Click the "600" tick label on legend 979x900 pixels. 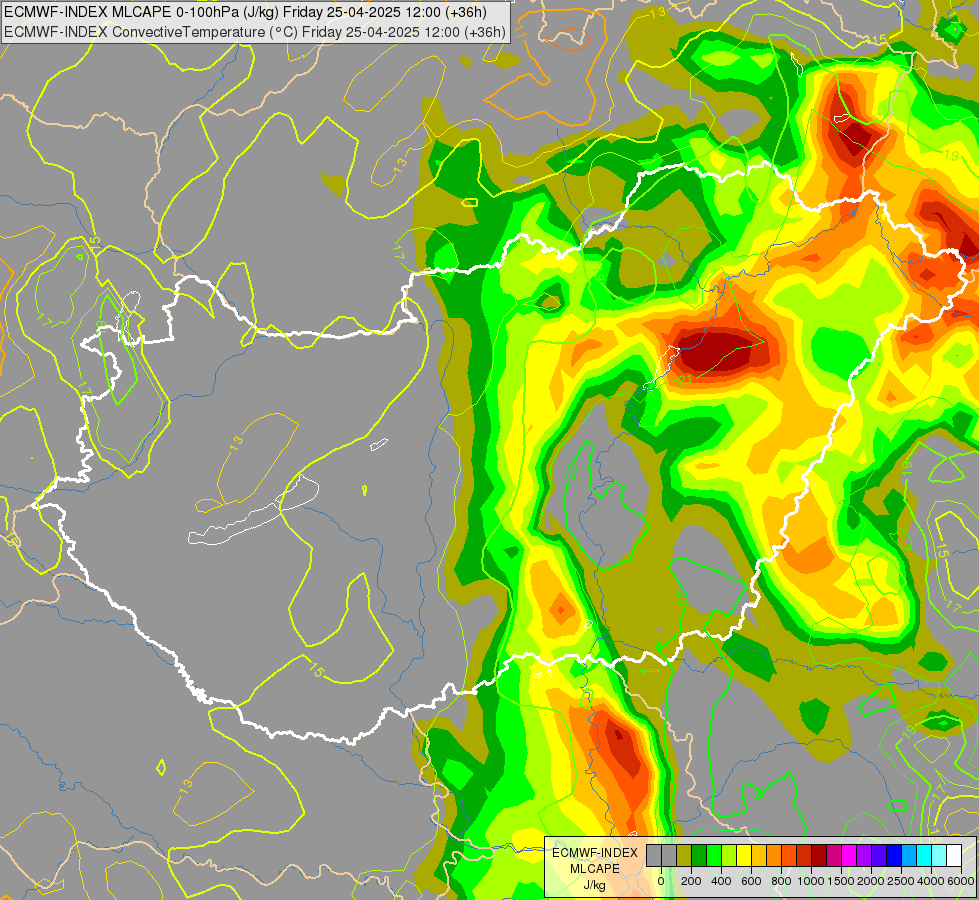[x=751, y=881]
